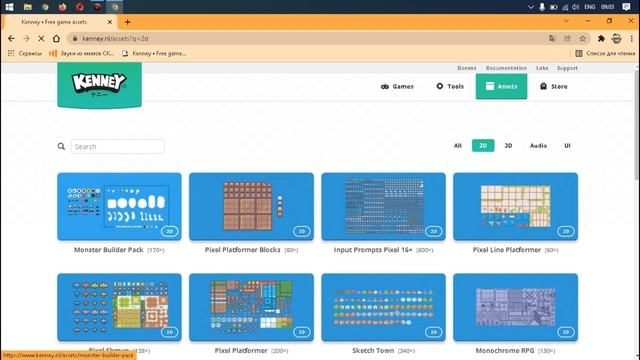Go to the browser home page
Viewport: 640px width, 360px height.
point(56,38)
